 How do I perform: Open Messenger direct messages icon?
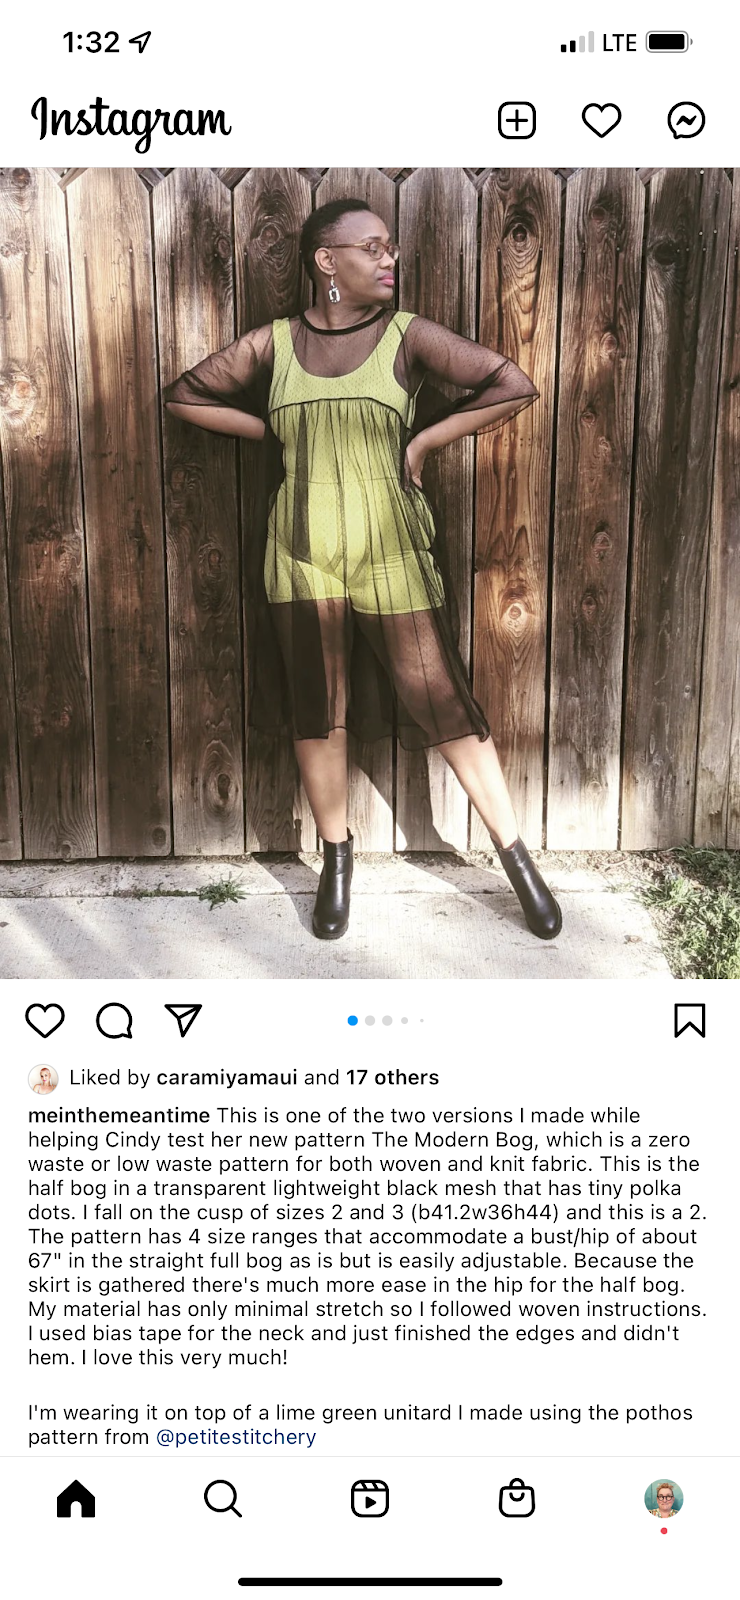[686, 121]
